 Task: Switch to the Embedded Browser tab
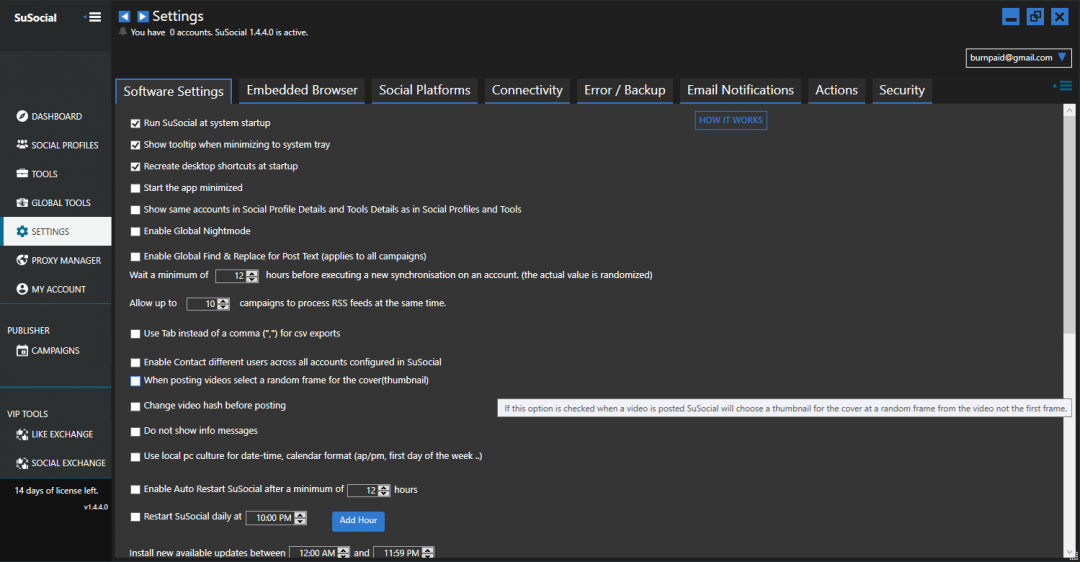[302, 91]
